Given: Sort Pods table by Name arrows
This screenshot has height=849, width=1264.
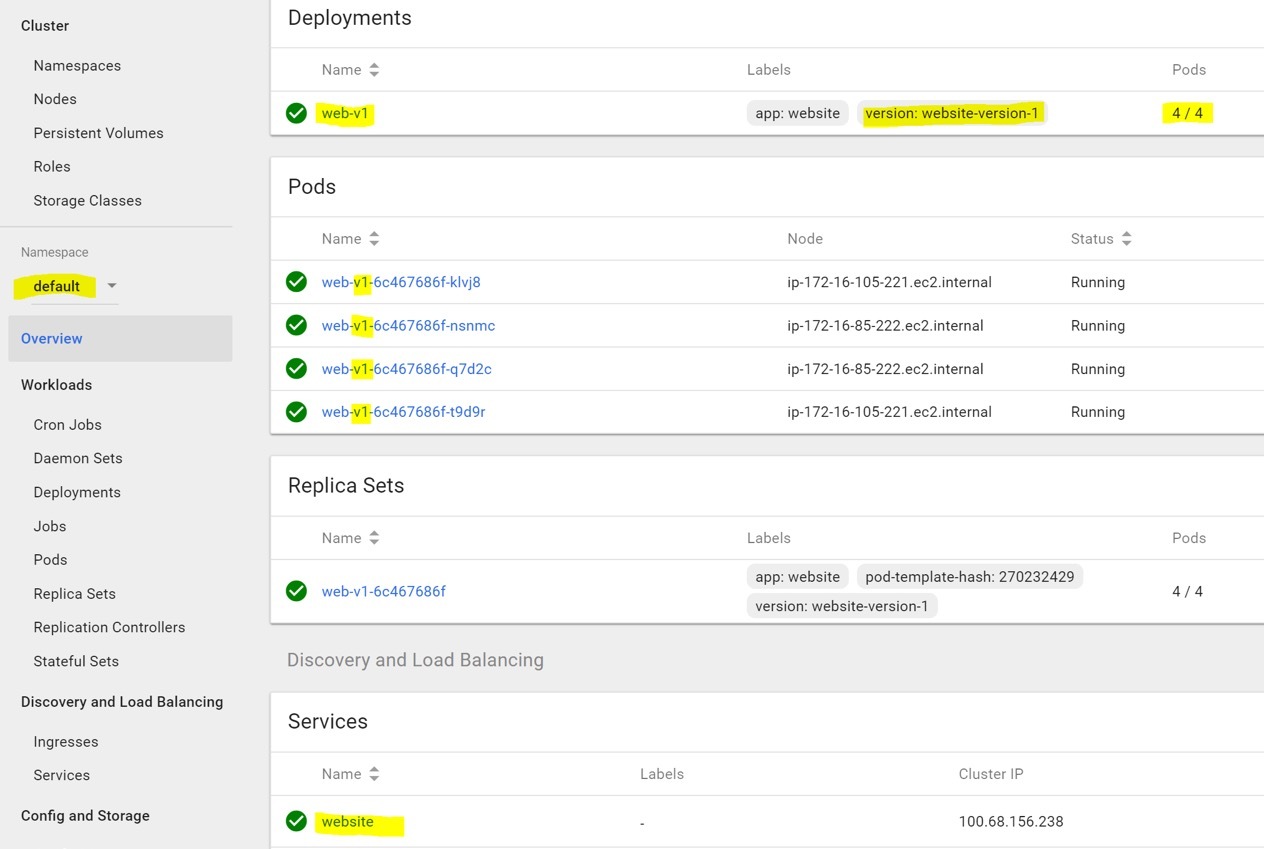Looking at the screenshot, I should pos(374,239).
